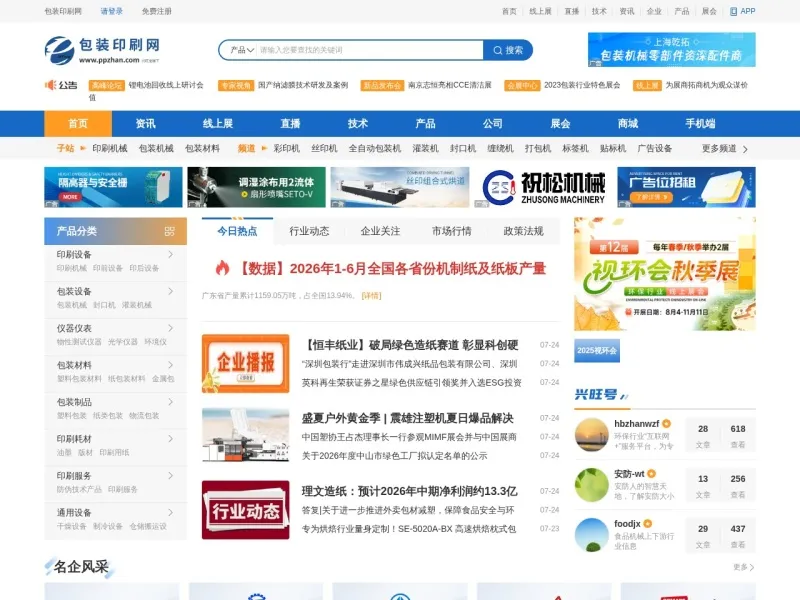
Task: Open the 详情 link under headline
Action: tap(371, 295)
